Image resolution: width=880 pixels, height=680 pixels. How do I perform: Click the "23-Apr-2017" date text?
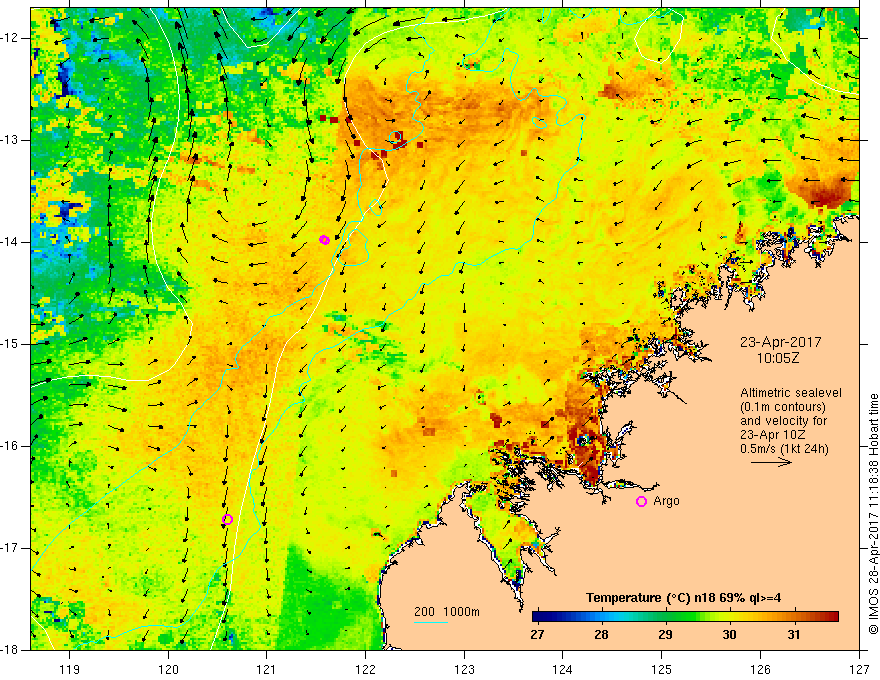coord(780,342)
